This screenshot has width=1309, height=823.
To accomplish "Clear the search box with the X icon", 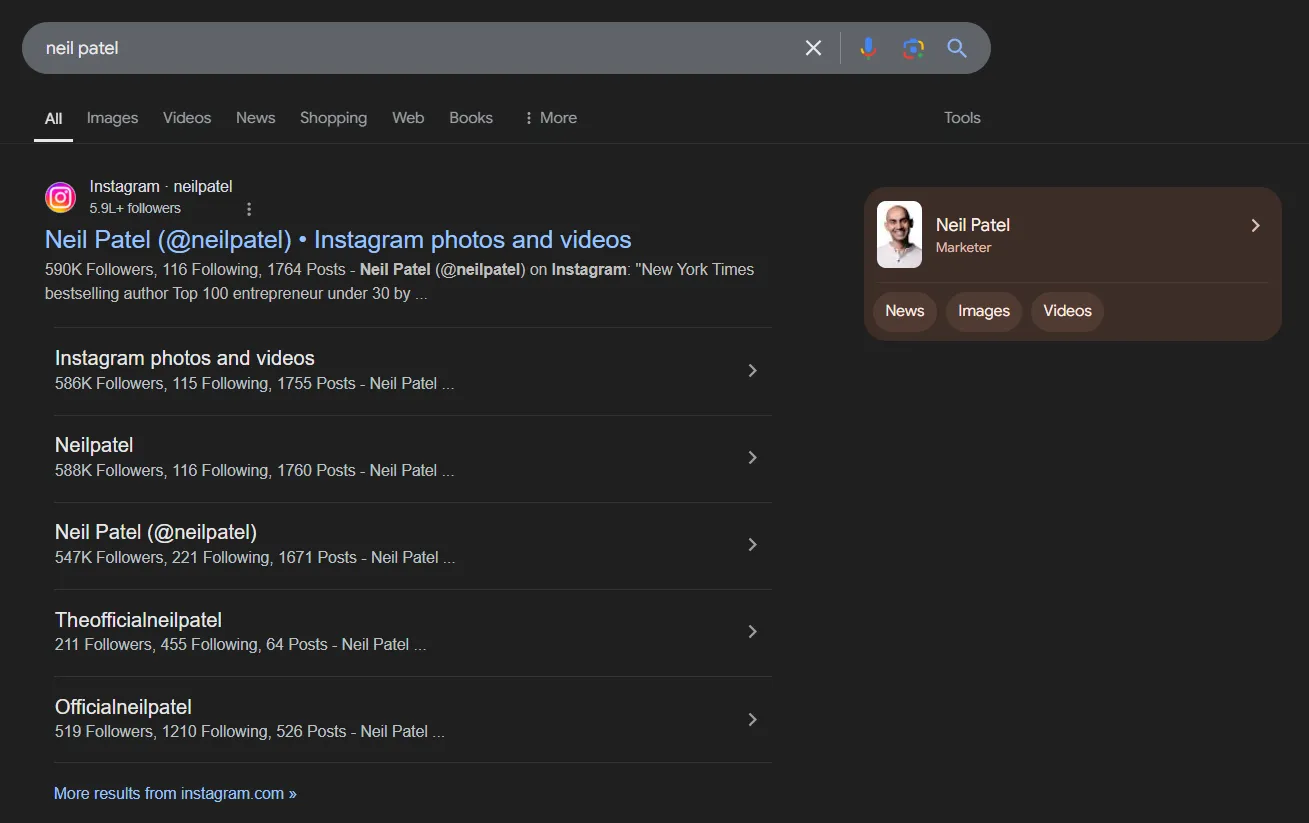I will (813, 47).
